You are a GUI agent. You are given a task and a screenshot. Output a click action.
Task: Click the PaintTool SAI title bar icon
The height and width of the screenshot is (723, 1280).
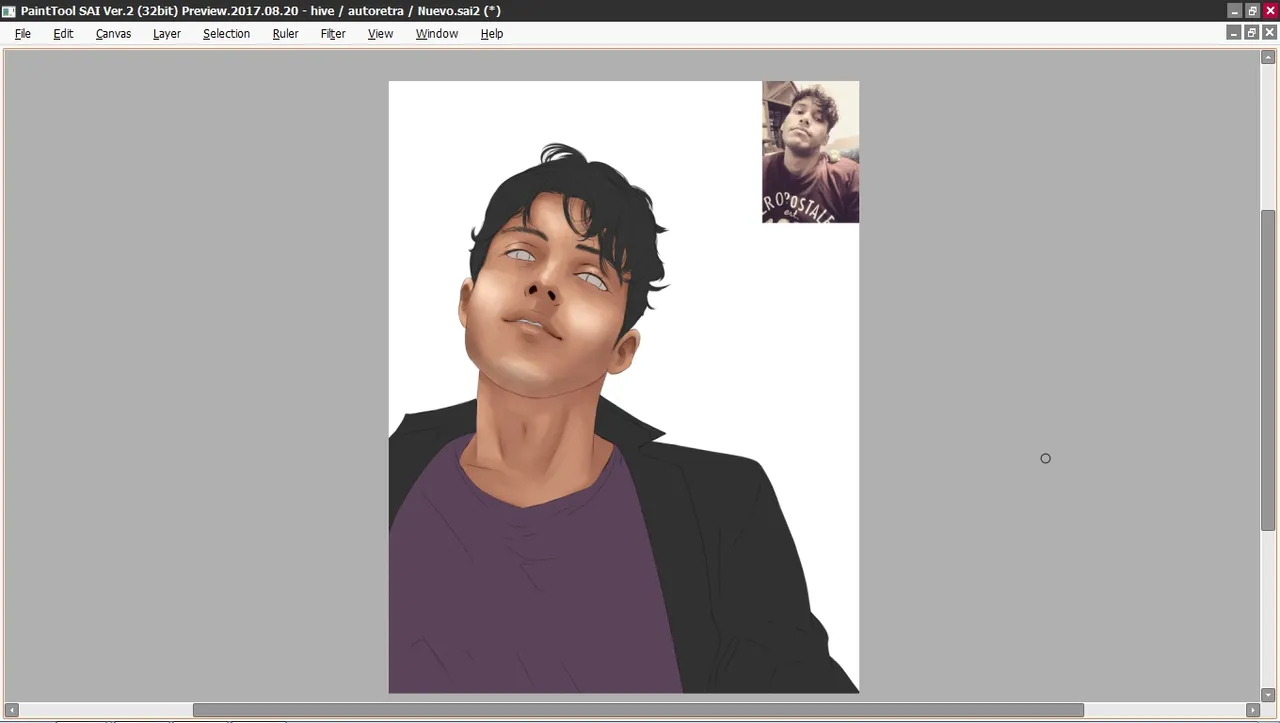[x=9, y=11]
